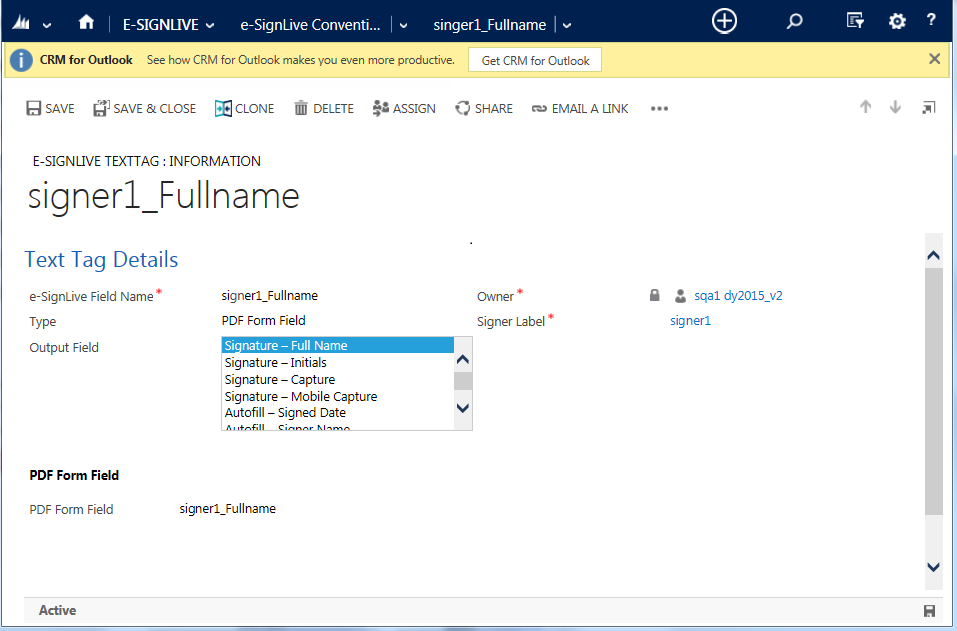957x631 pixels.
Task: Click the bold PDF Form Field section heading
Action: [x=74, y=475]
